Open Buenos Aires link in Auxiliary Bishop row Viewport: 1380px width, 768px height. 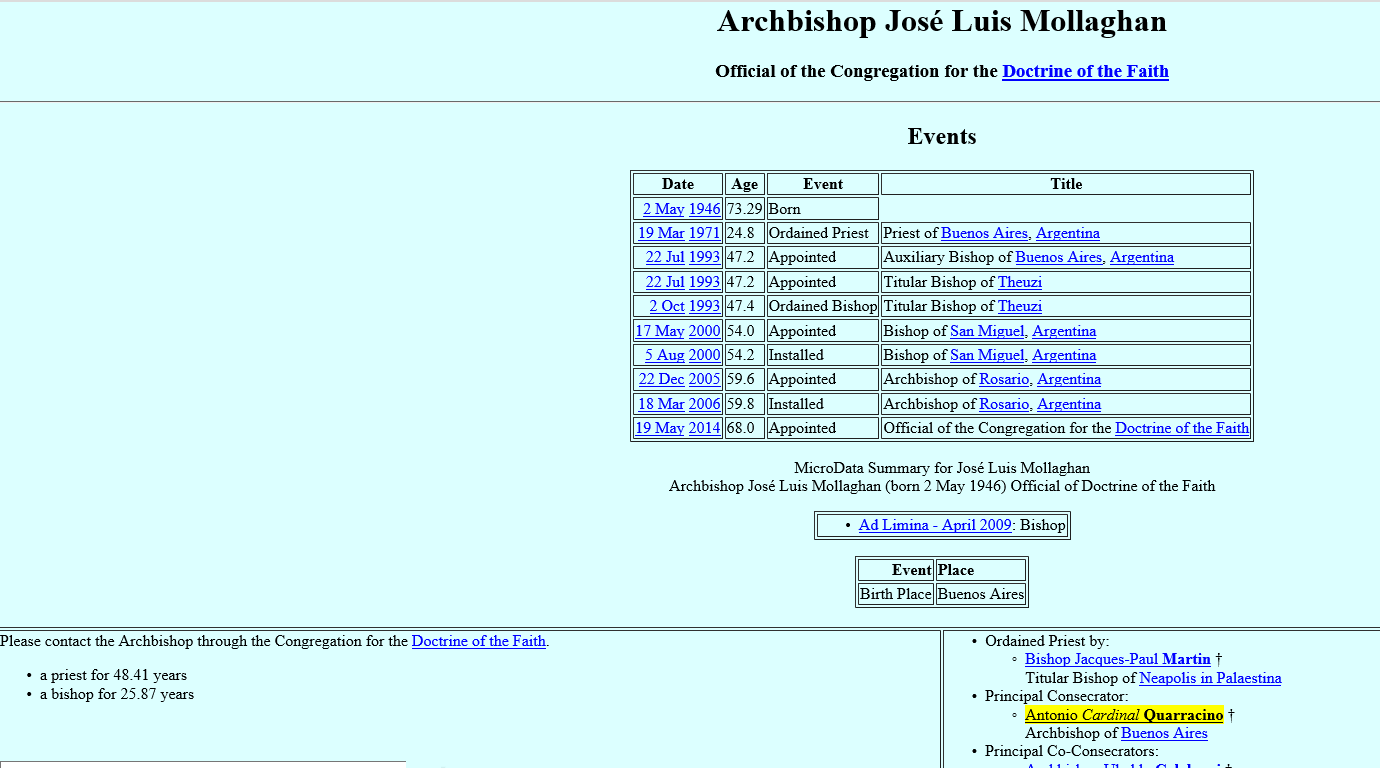pos(1058,257)
